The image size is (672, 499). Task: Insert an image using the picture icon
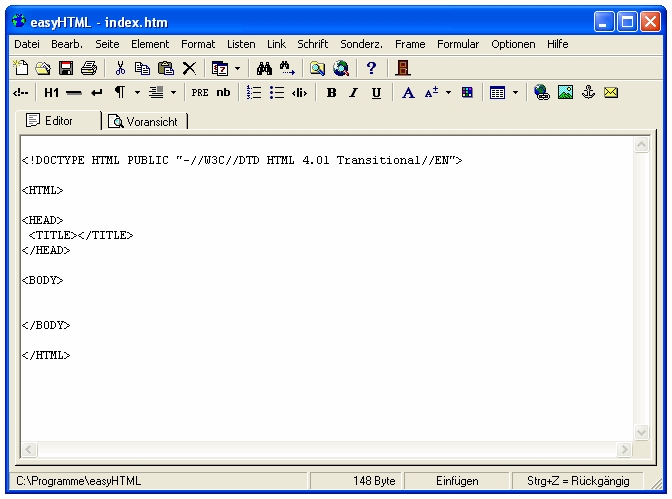pos(565,93)
